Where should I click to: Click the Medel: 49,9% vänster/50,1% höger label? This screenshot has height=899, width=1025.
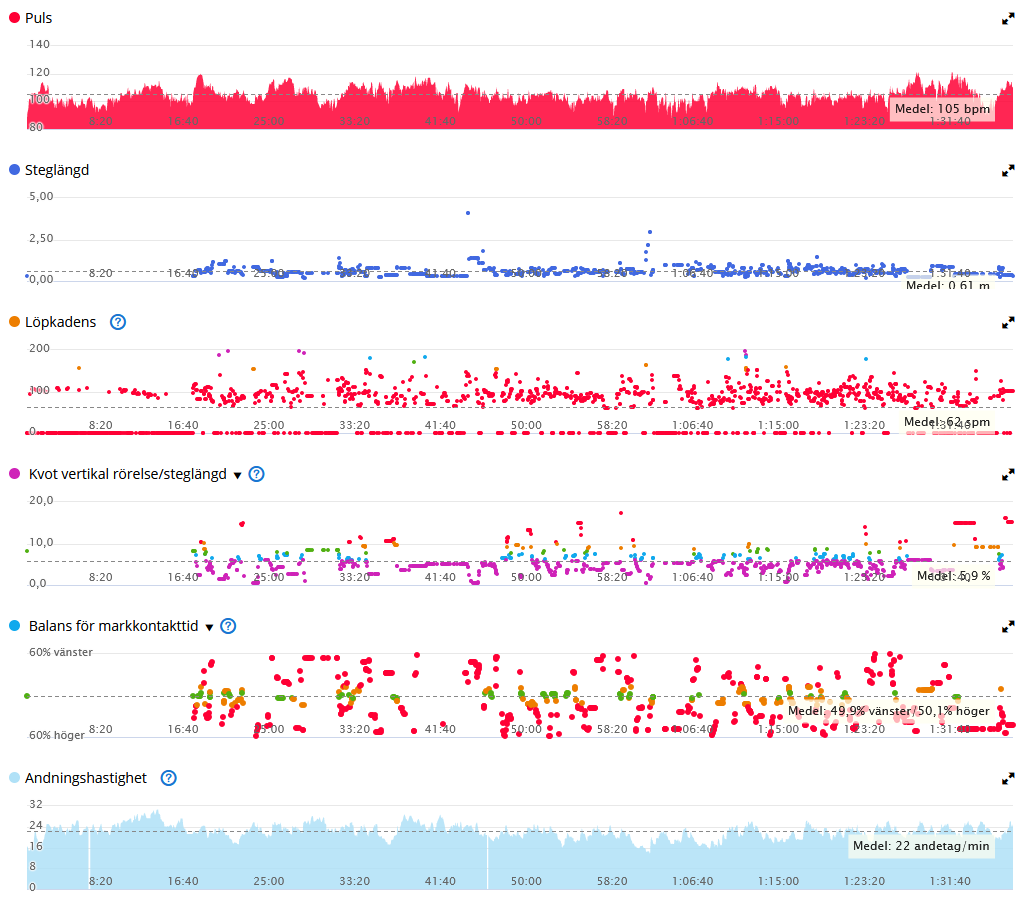(888, 711)
